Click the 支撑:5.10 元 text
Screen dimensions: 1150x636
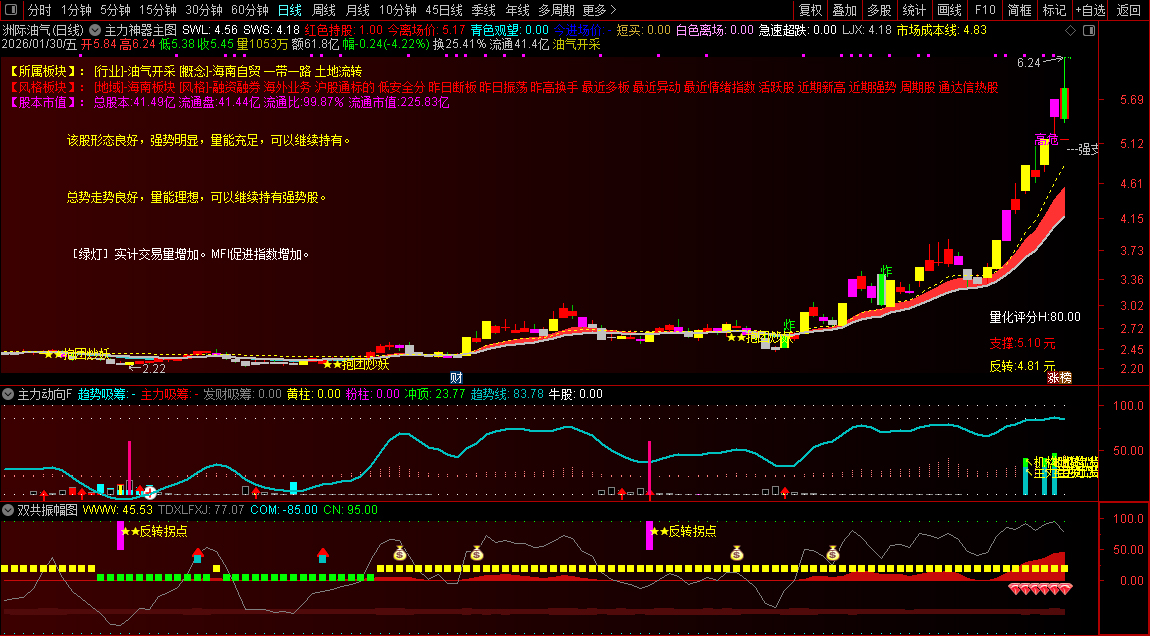pyautogui.click(x=1022, y=343)
